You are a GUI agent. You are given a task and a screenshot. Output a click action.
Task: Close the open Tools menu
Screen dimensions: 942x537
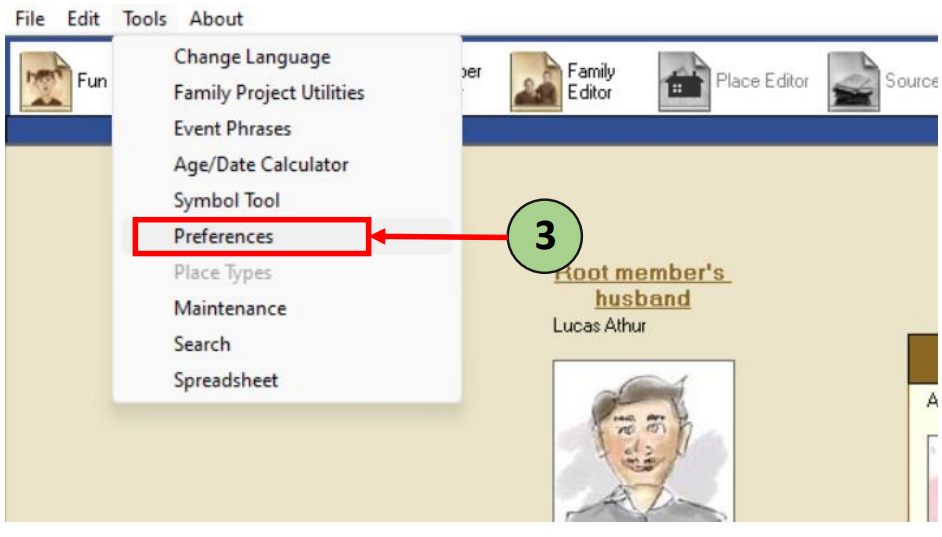click(145, 18)
